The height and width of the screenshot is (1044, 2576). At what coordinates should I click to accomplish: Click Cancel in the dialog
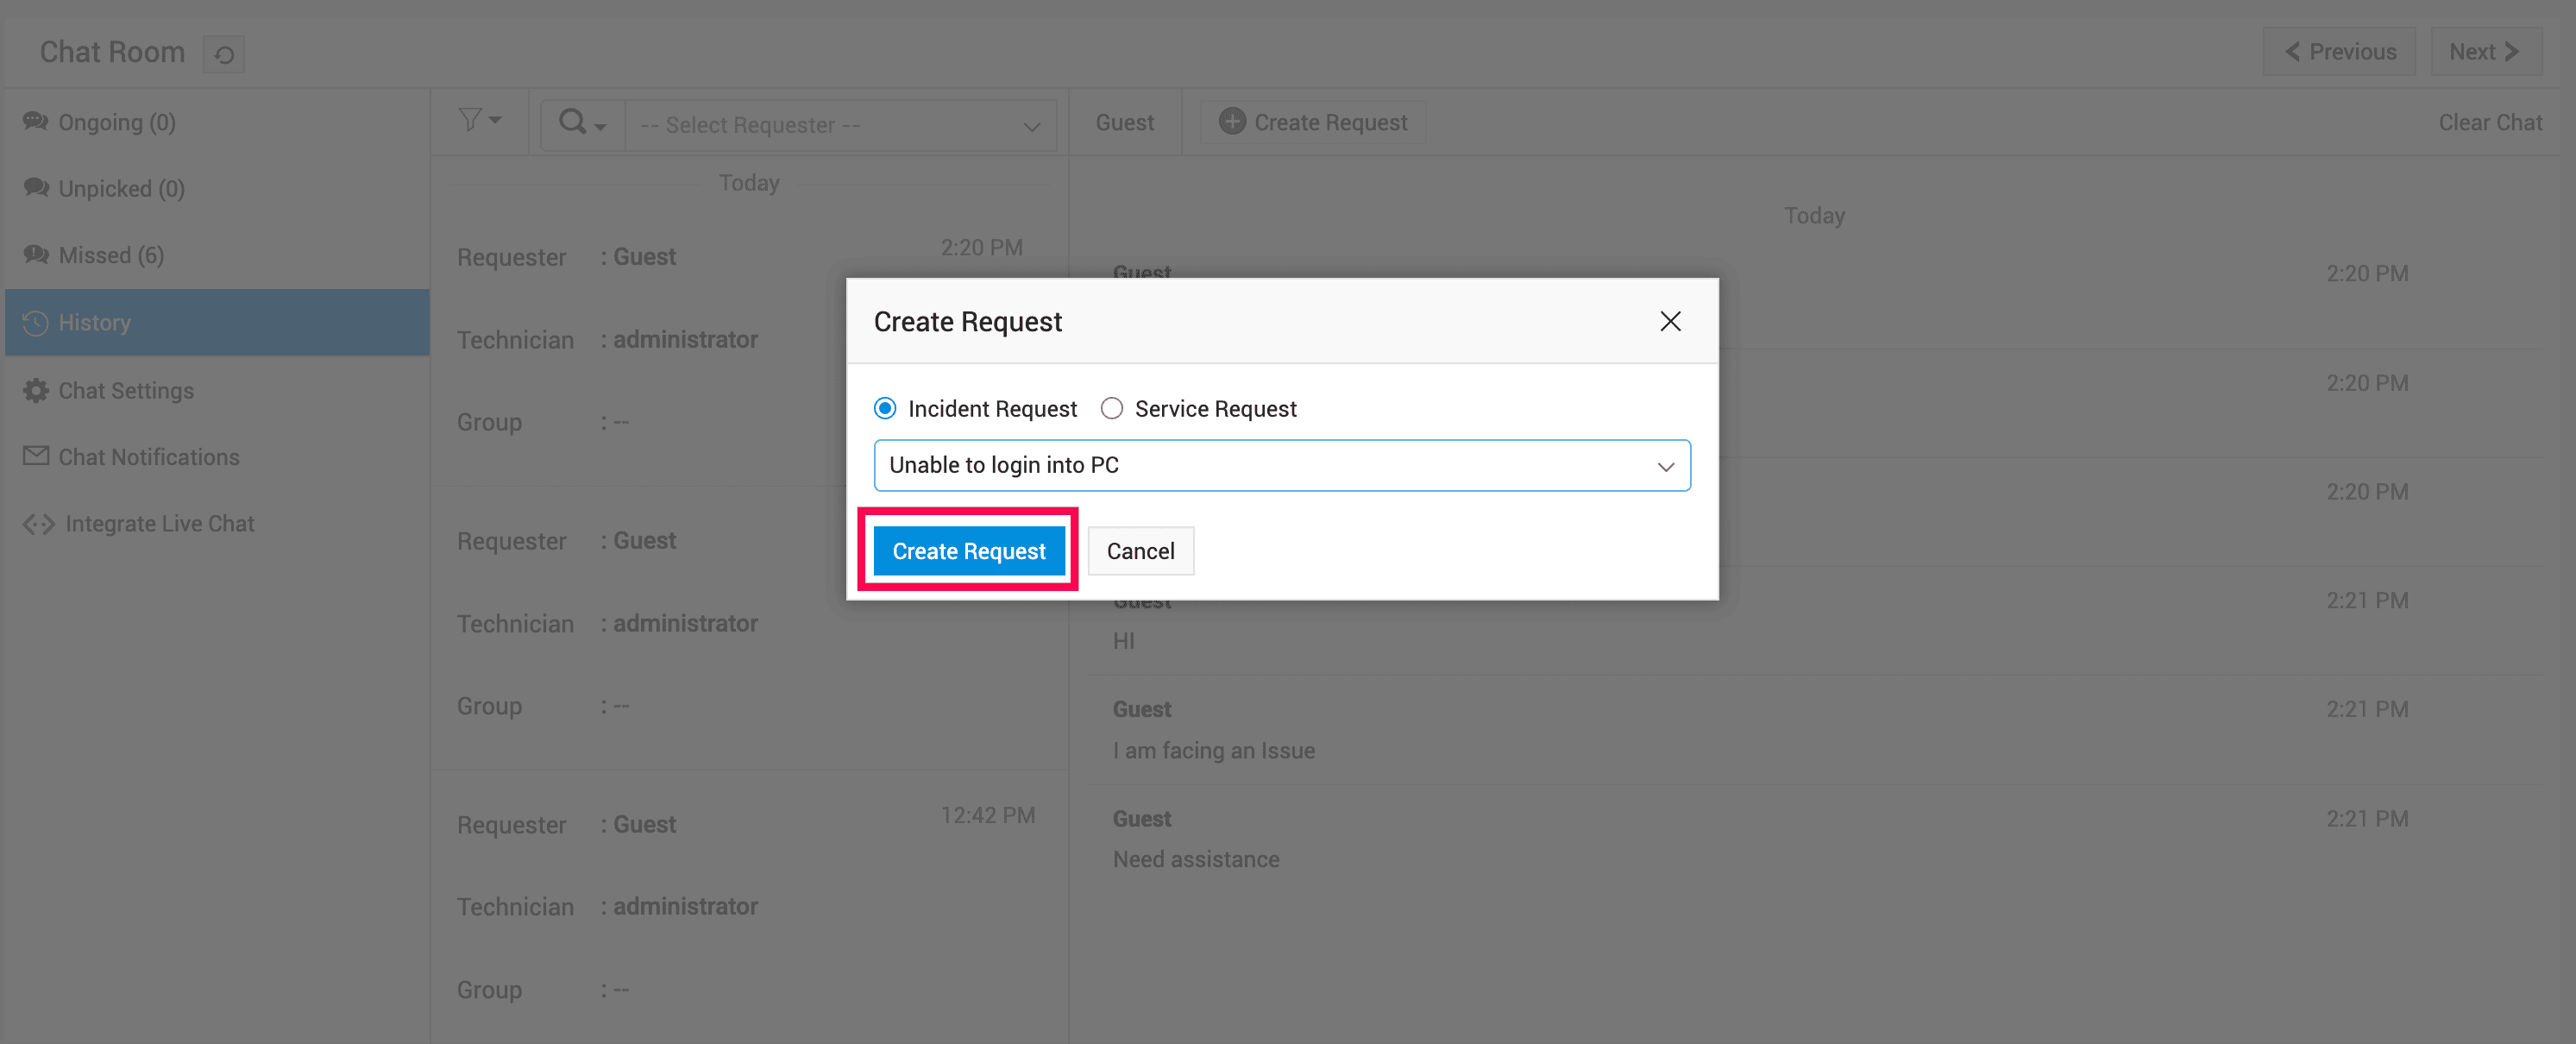[x=1140, y=551]
